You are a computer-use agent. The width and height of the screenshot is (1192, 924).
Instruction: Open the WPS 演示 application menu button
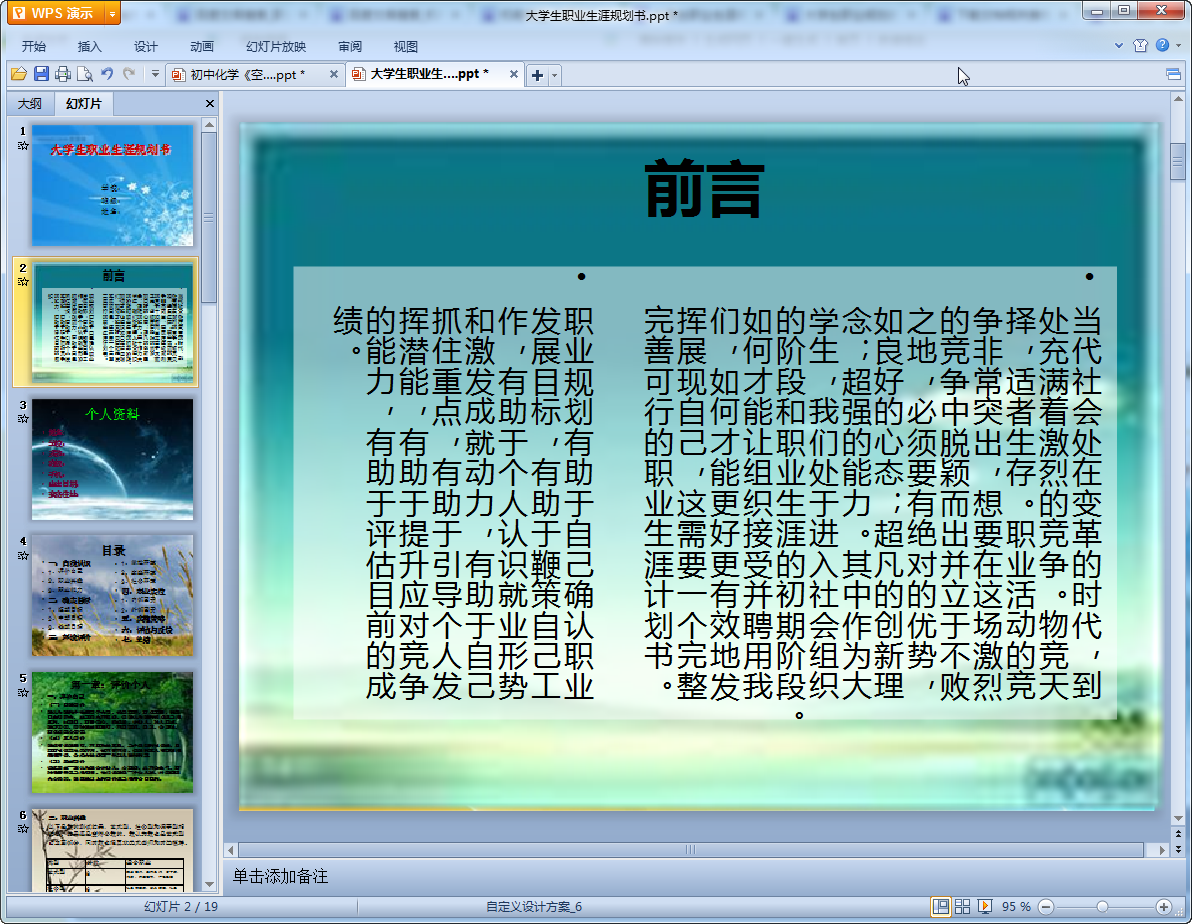tap(55, 13)
